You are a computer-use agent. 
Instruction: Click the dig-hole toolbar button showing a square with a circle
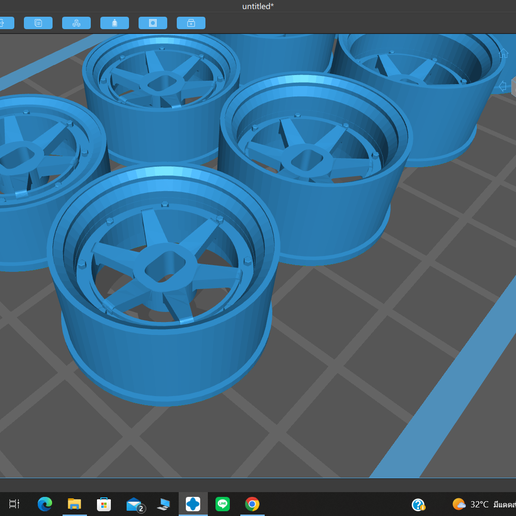(153, 23)
